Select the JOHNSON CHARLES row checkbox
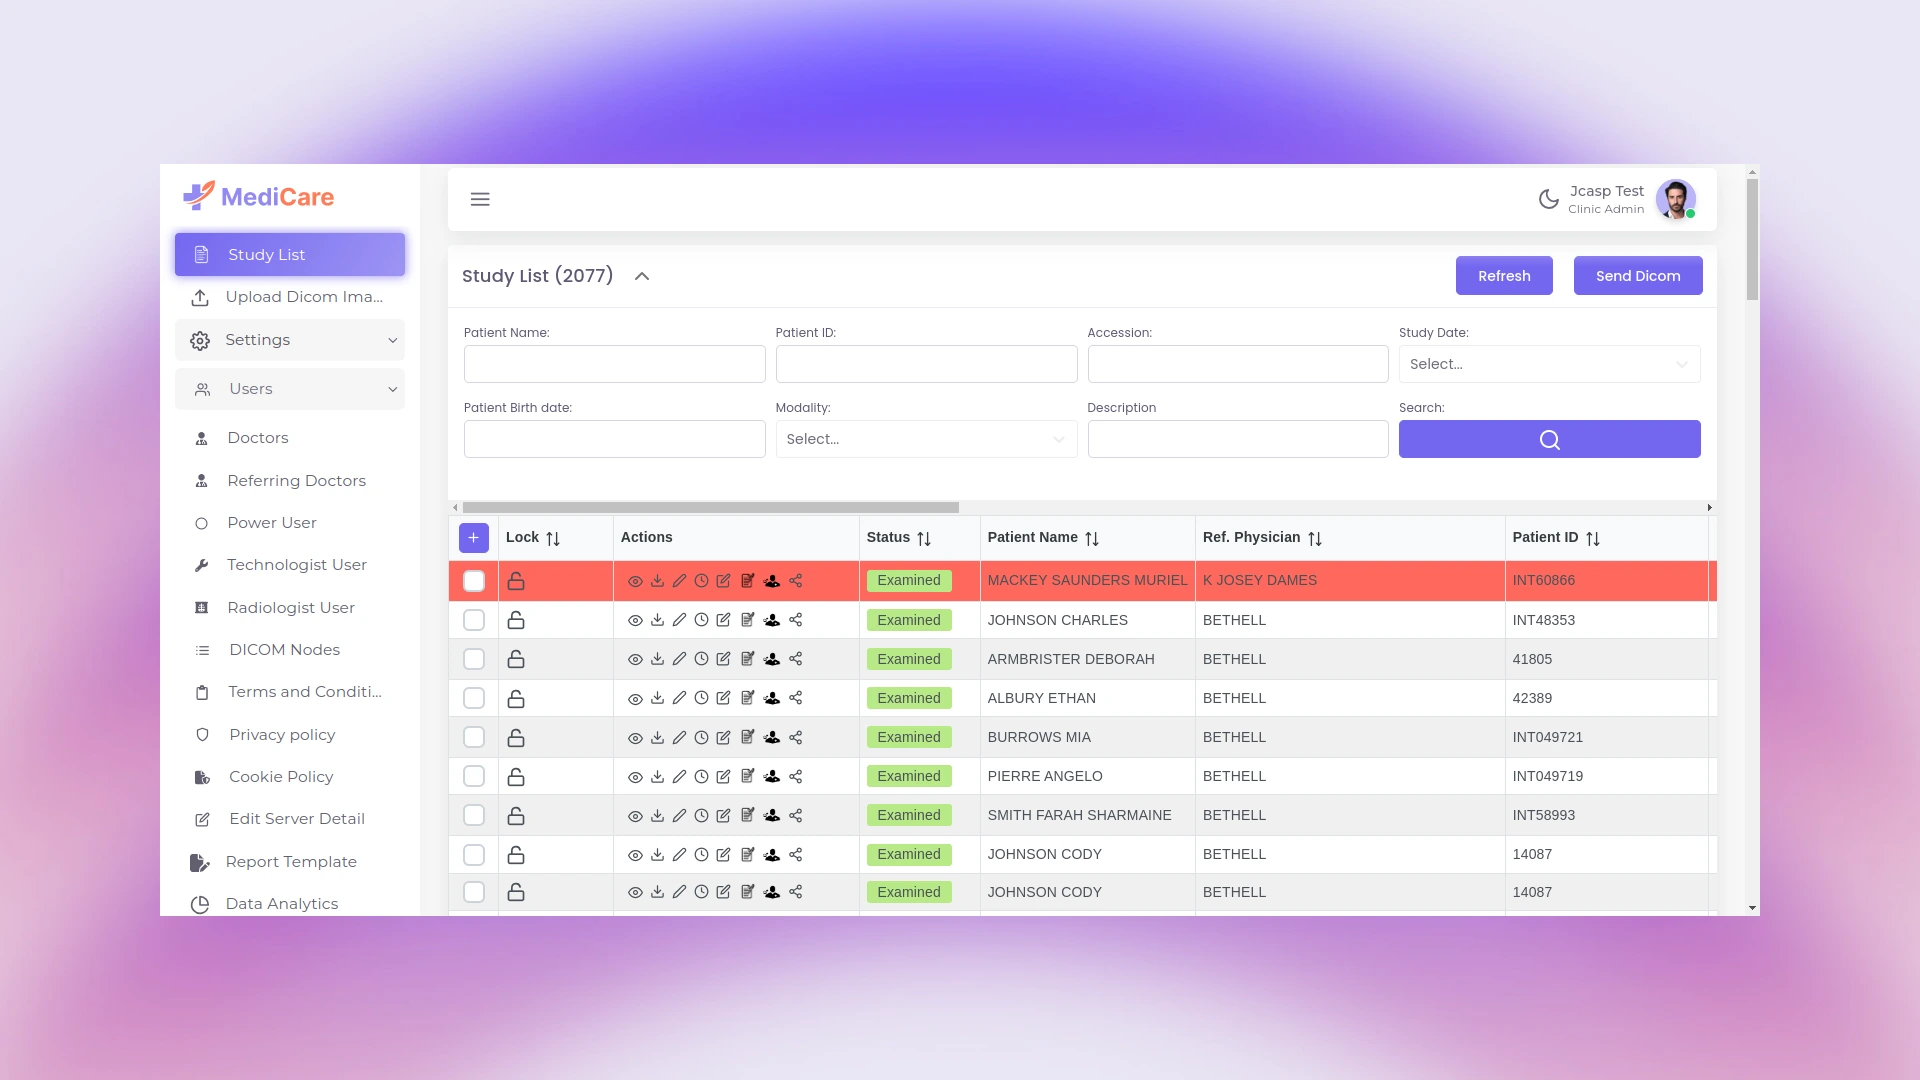Image resolution: width=1920 pixels, height=1080 pixels. [x=474, y=620]
